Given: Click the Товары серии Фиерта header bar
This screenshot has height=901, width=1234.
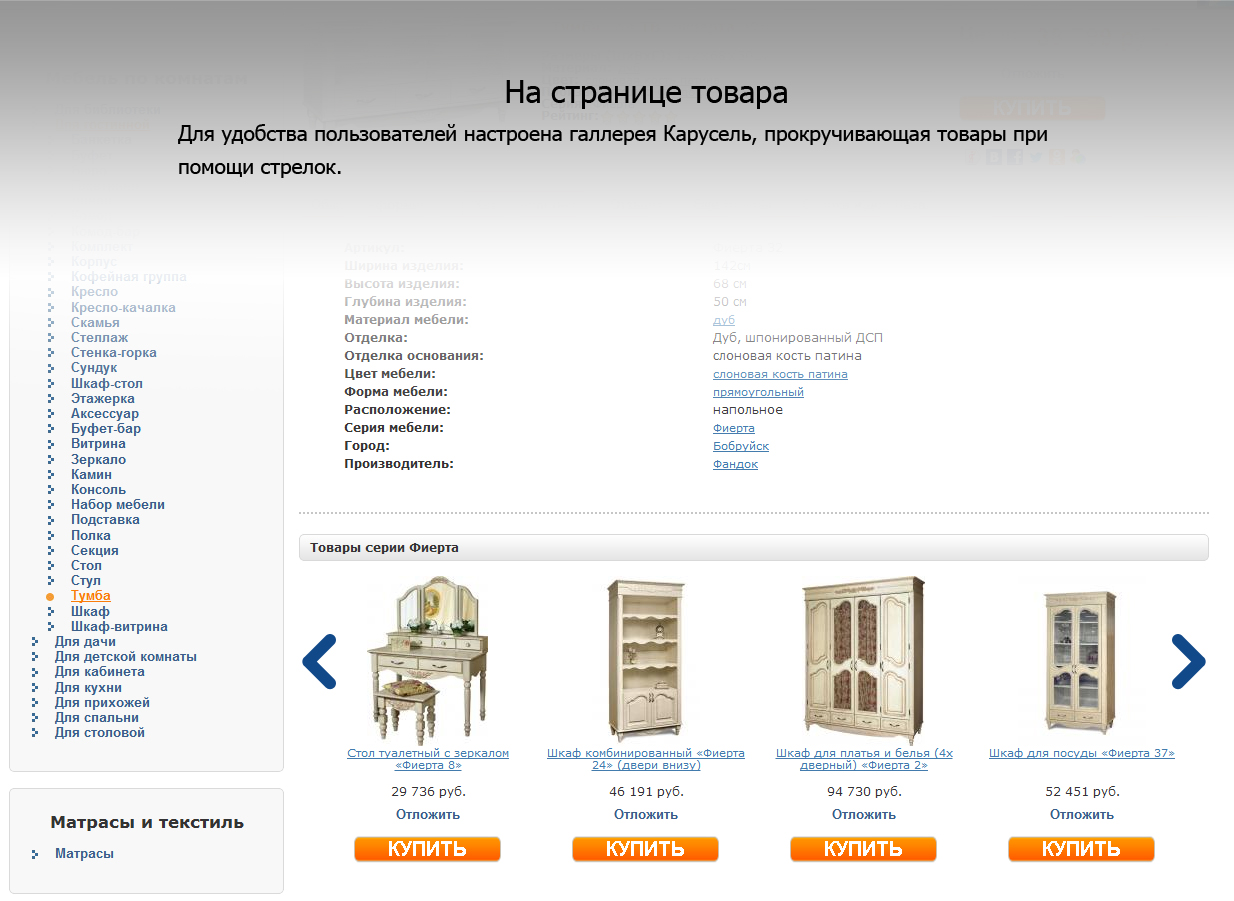Looking at the screenshot, I should click(754, 548).
